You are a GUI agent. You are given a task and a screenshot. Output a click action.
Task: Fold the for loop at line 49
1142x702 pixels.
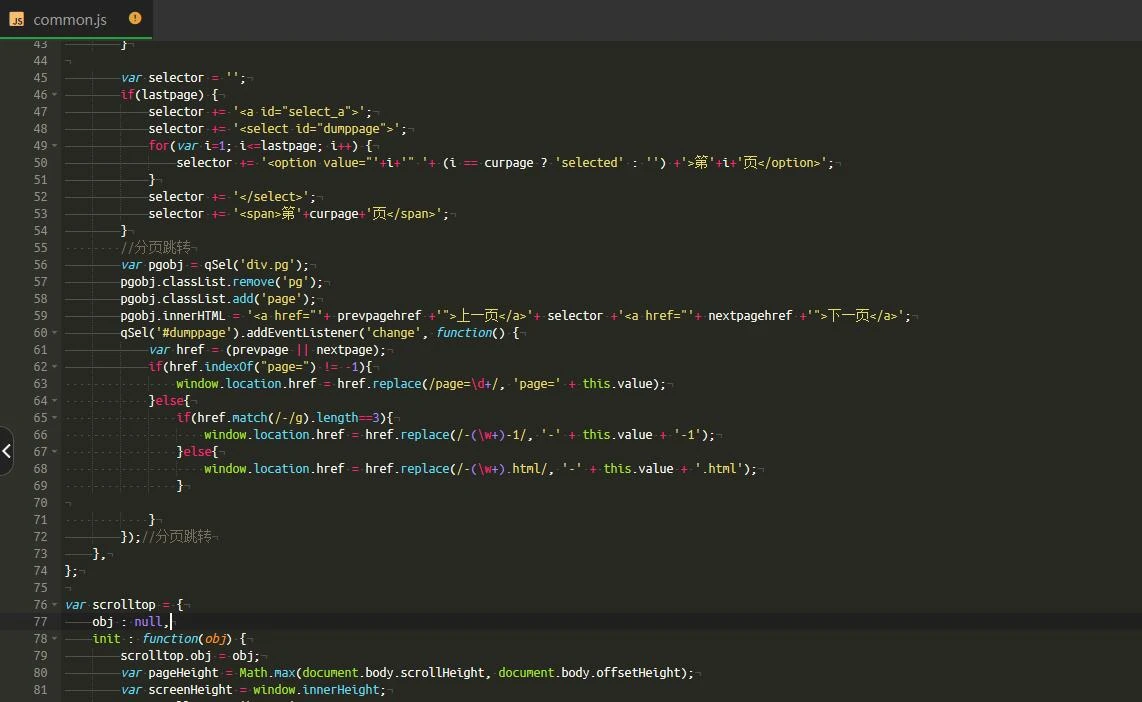(55, 146)
